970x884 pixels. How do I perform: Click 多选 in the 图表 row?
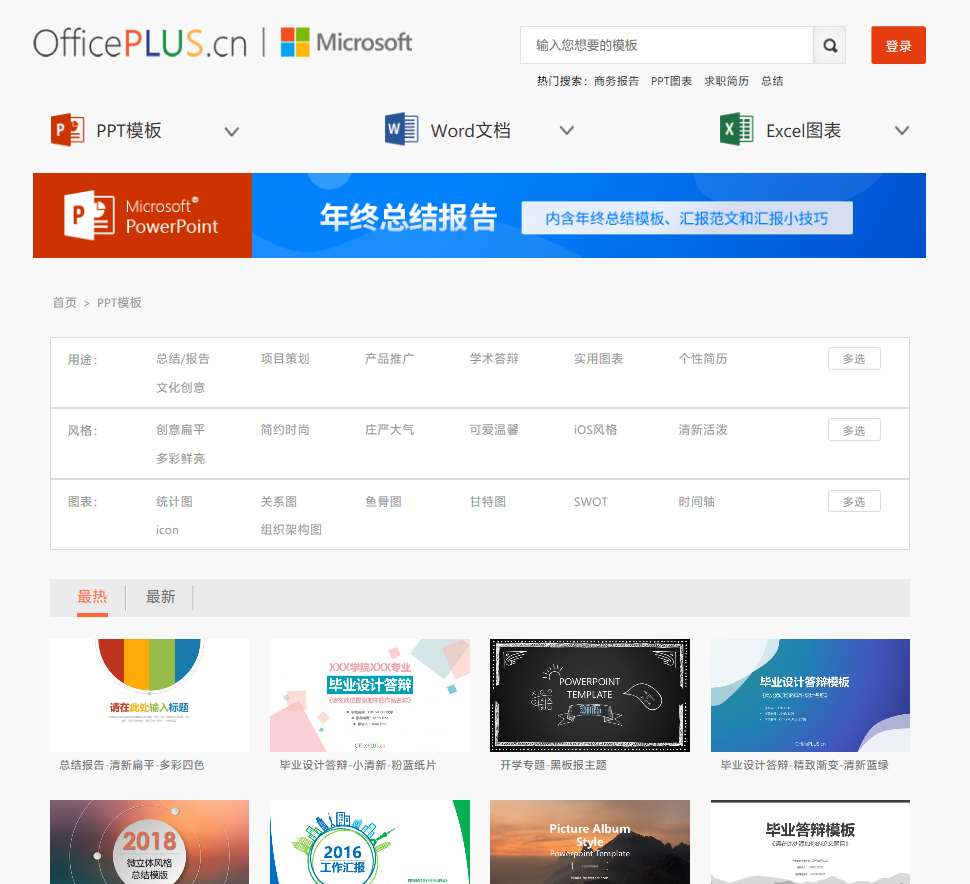click(x=854, y=501)
